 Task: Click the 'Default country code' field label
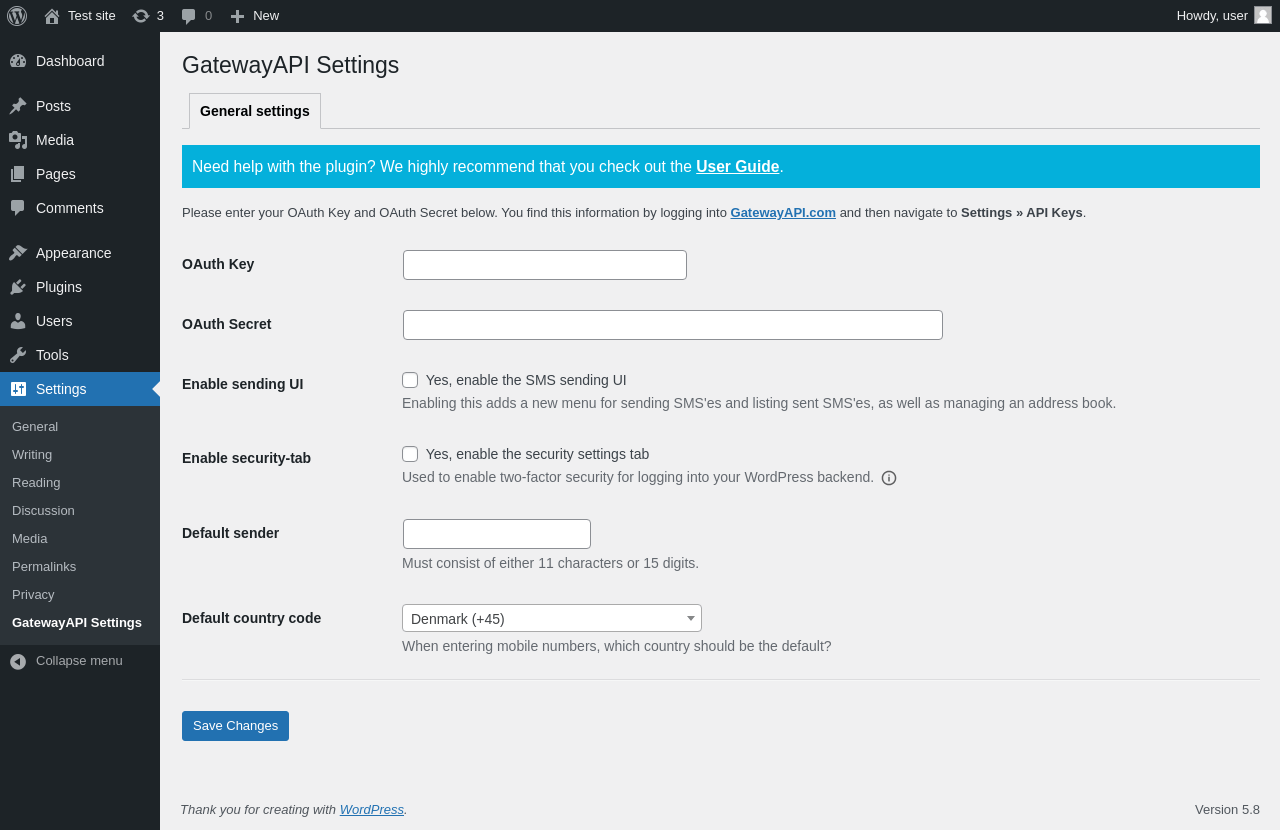[x=251, y=618]
